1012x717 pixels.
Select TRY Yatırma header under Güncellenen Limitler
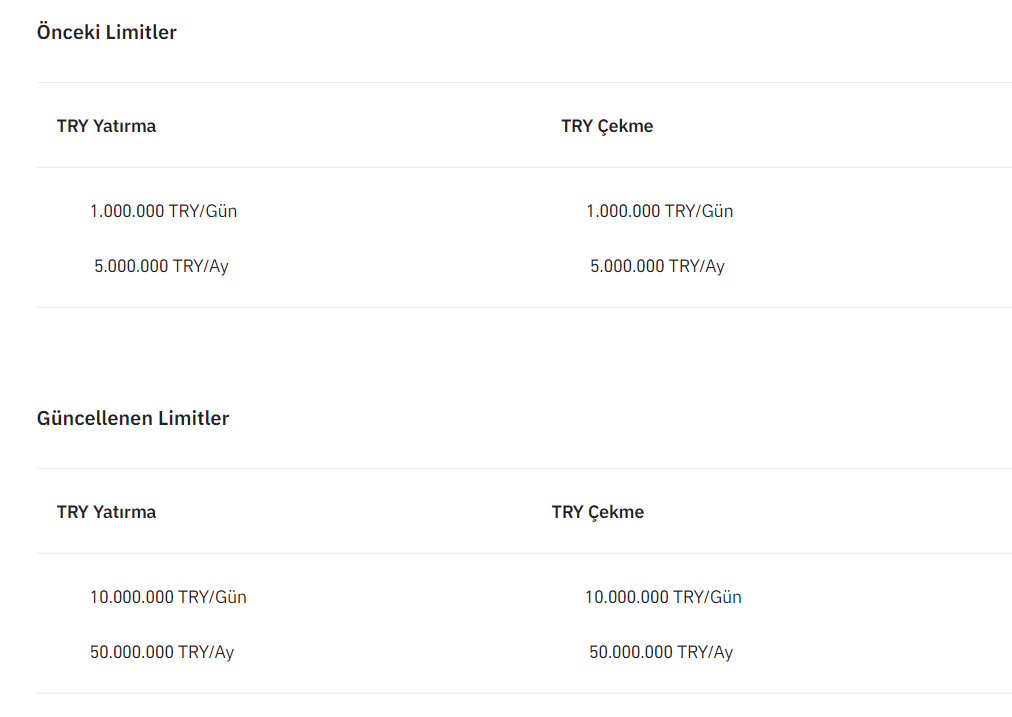coord(106,512)
